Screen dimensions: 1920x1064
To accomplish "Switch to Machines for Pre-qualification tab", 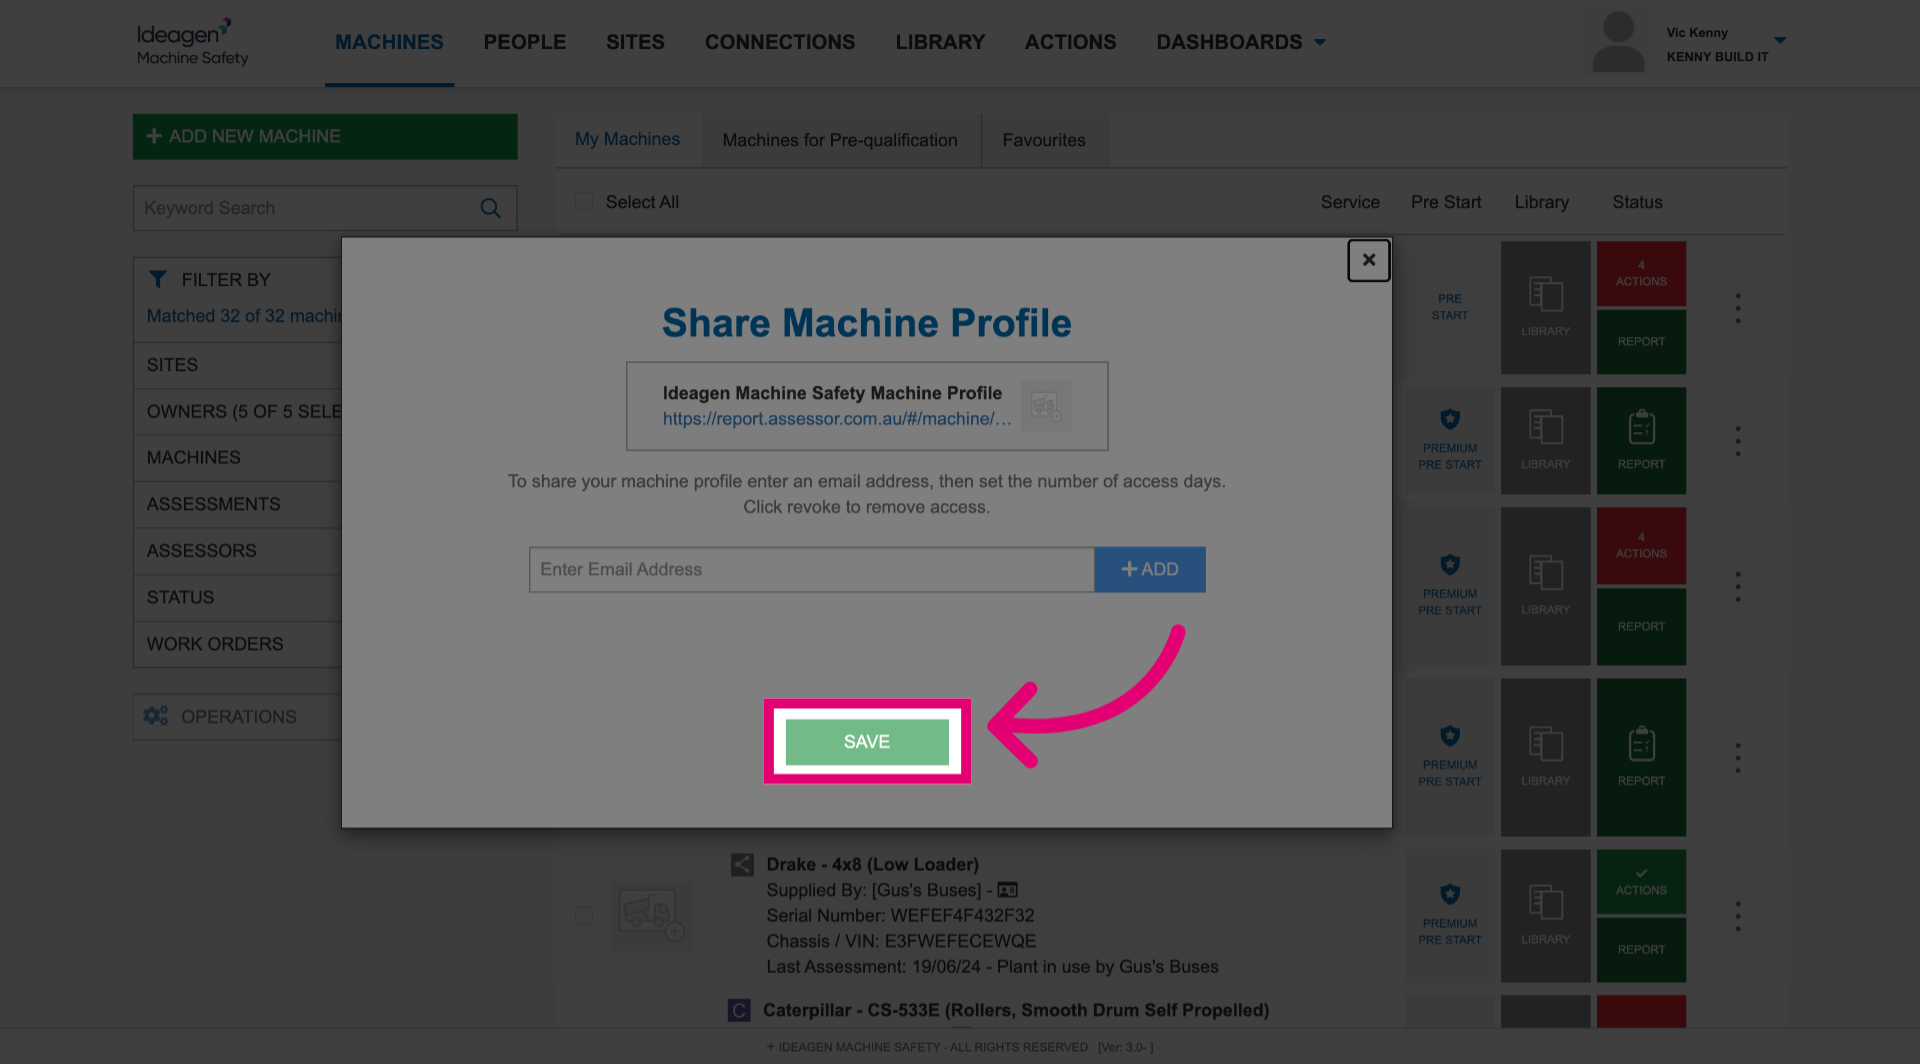I will pyautogui.click(x=840, y=140).
